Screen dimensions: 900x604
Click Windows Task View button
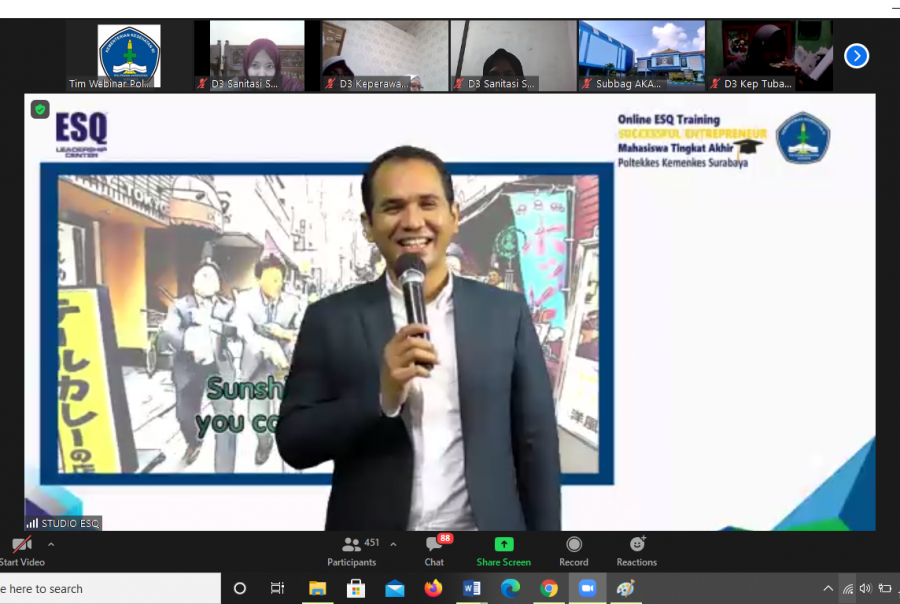coord(278,588)
